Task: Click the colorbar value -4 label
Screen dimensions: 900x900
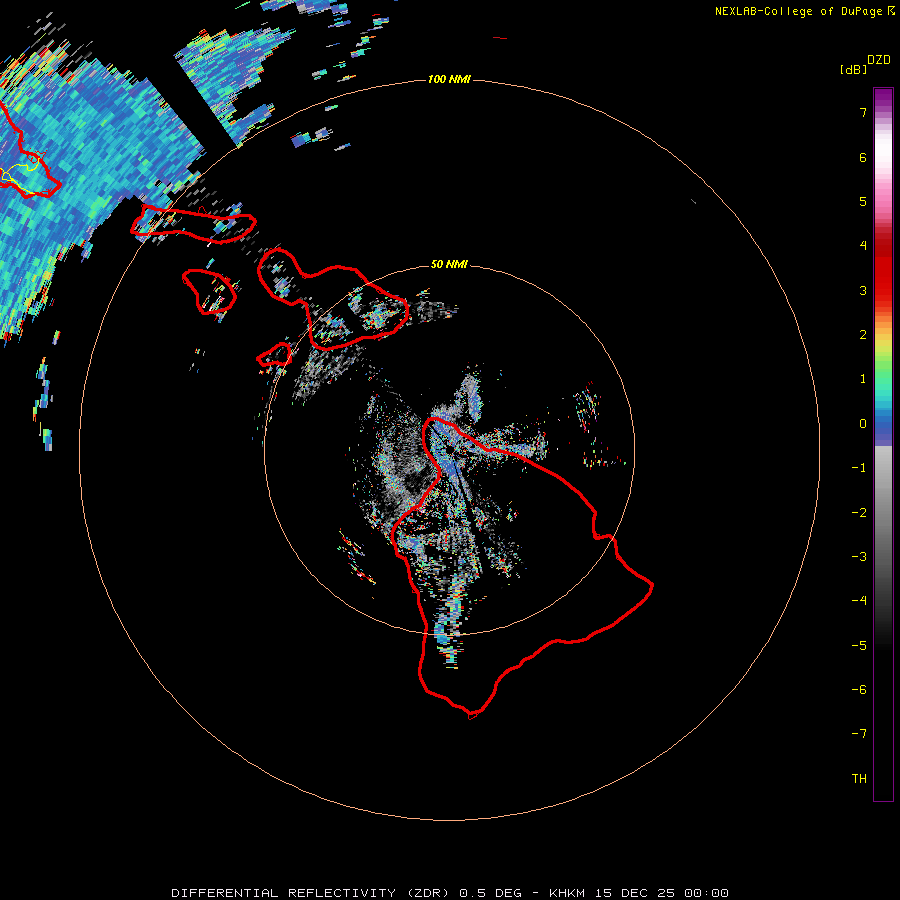Action: [859, 600]
